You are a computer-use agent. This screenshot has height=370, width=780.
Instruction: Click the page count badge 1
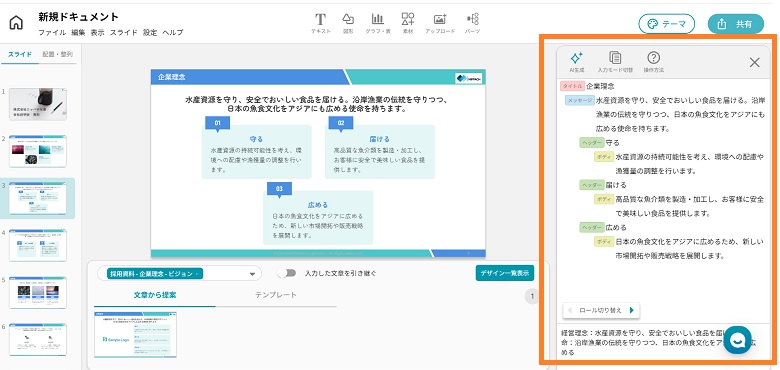pos(532,297)
